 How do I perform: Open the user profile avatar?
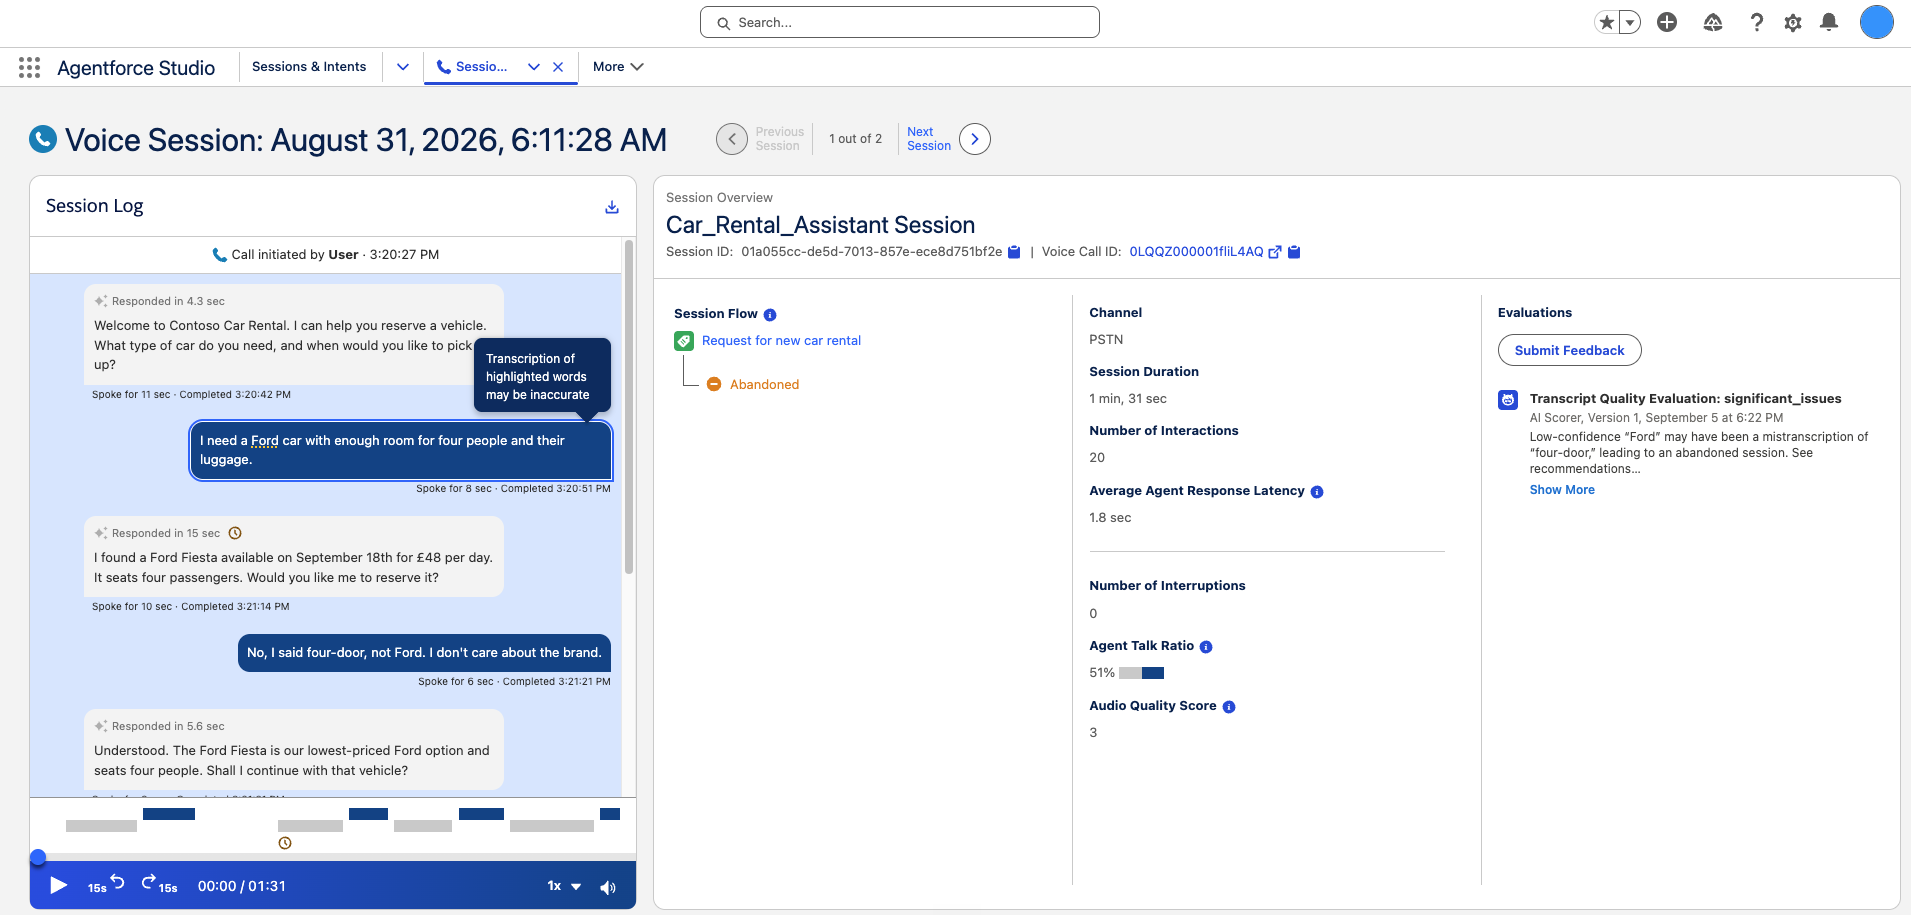tap(1876, 22)
